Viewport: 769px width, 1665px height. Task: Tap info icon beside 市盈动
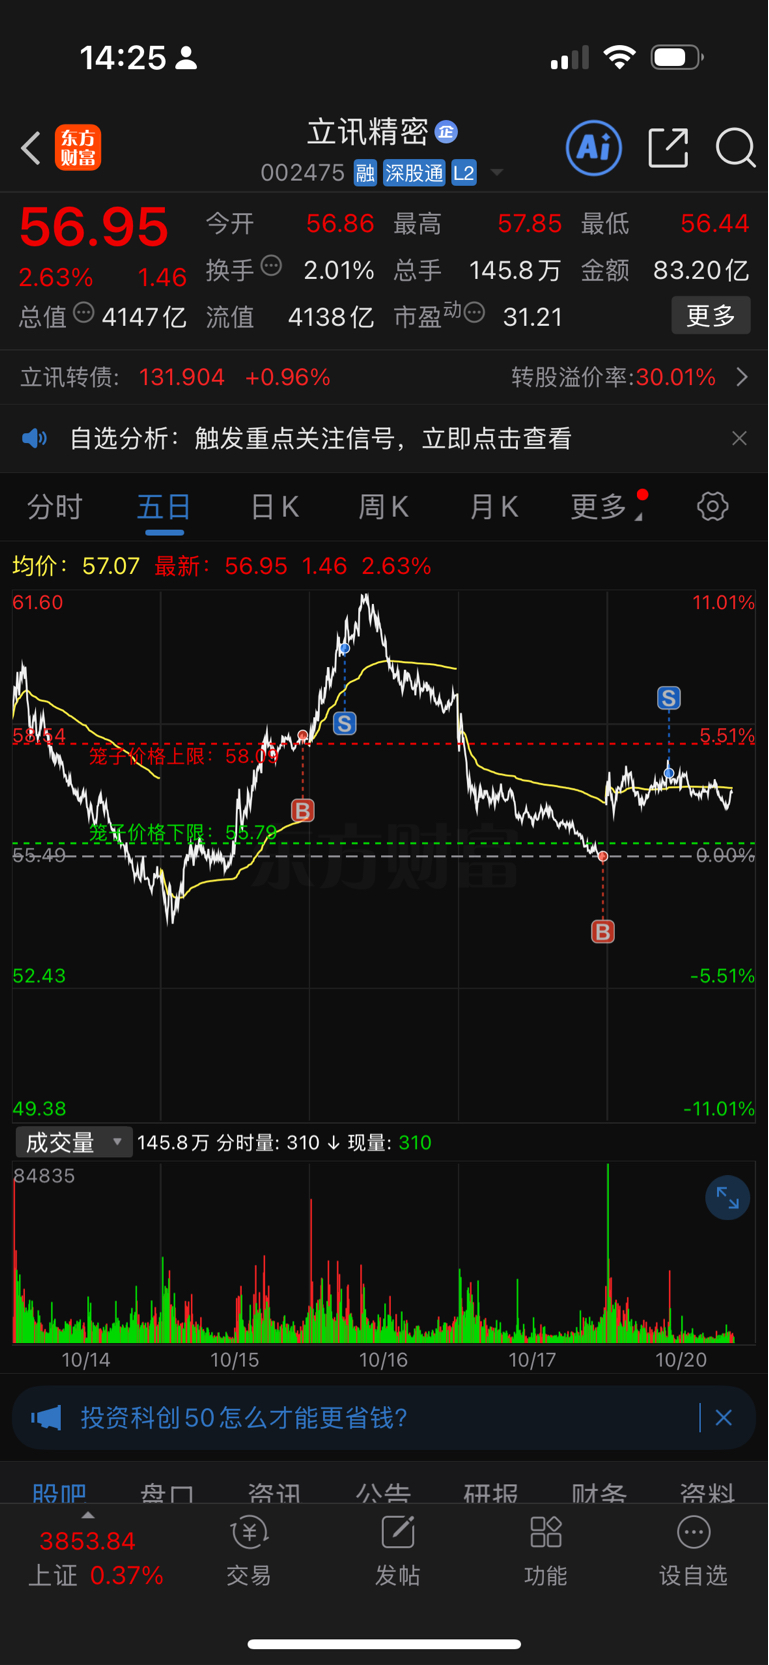click(x=475, y=313)
